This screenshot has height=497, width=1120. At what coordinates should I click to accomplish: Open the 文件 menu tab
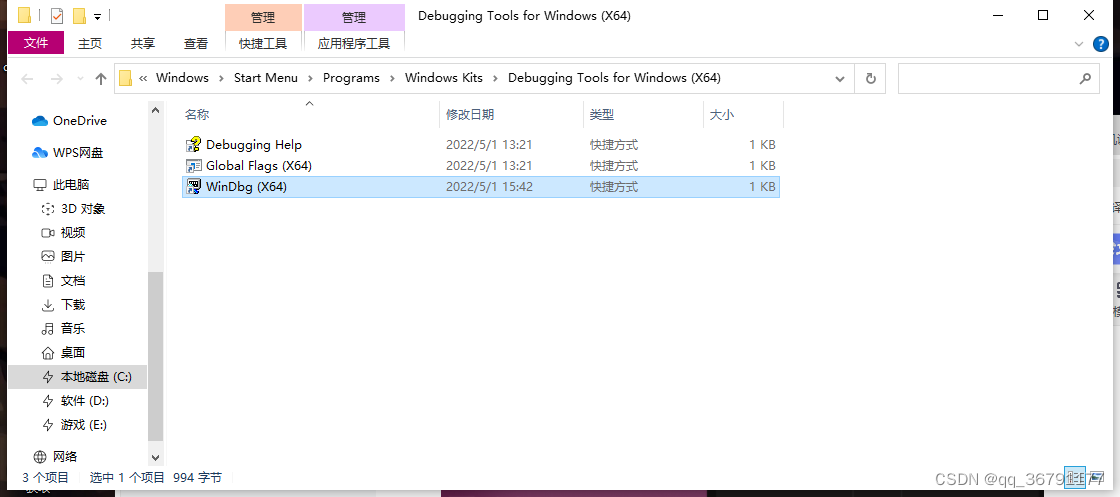click(36, 43)
